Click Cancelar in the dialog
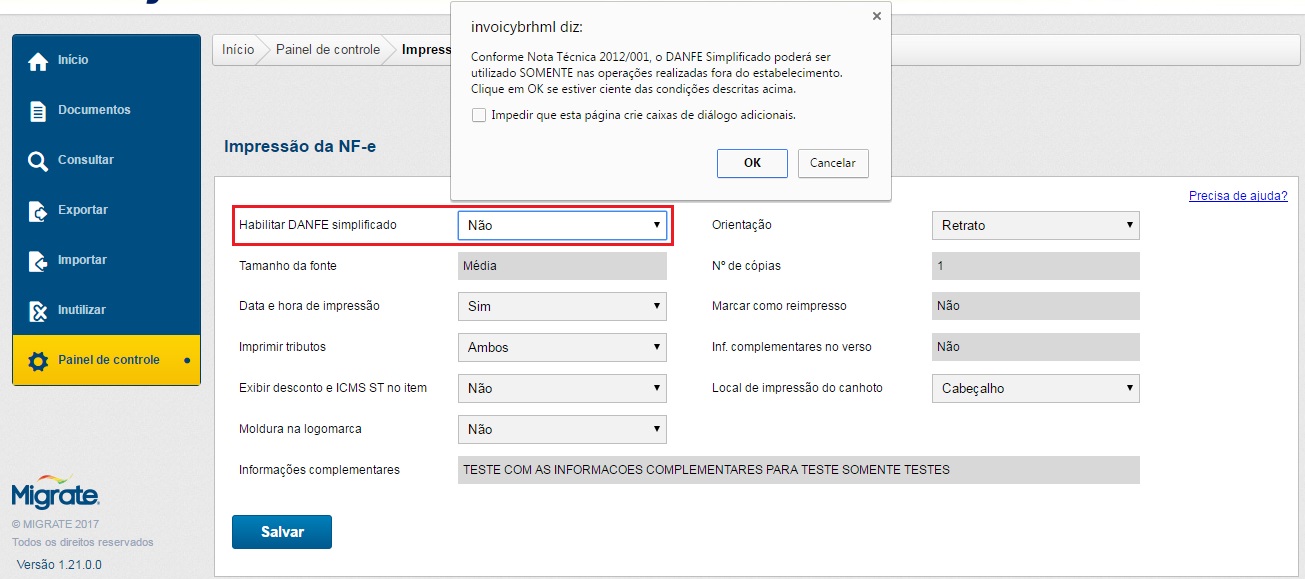This screenshot has width=1305, height=579. (832, 163)
